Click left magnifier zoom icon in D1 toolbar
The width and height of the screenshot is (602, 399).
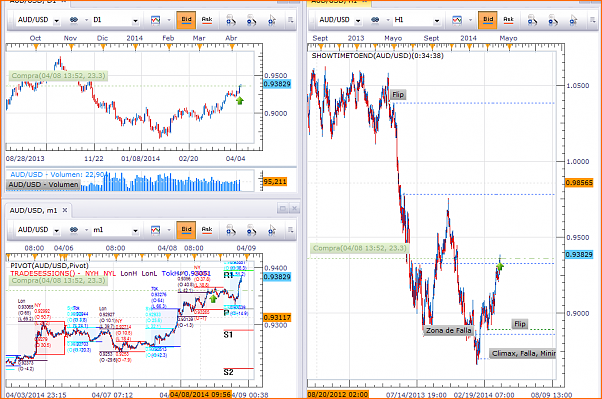click(x=231, y=20)
